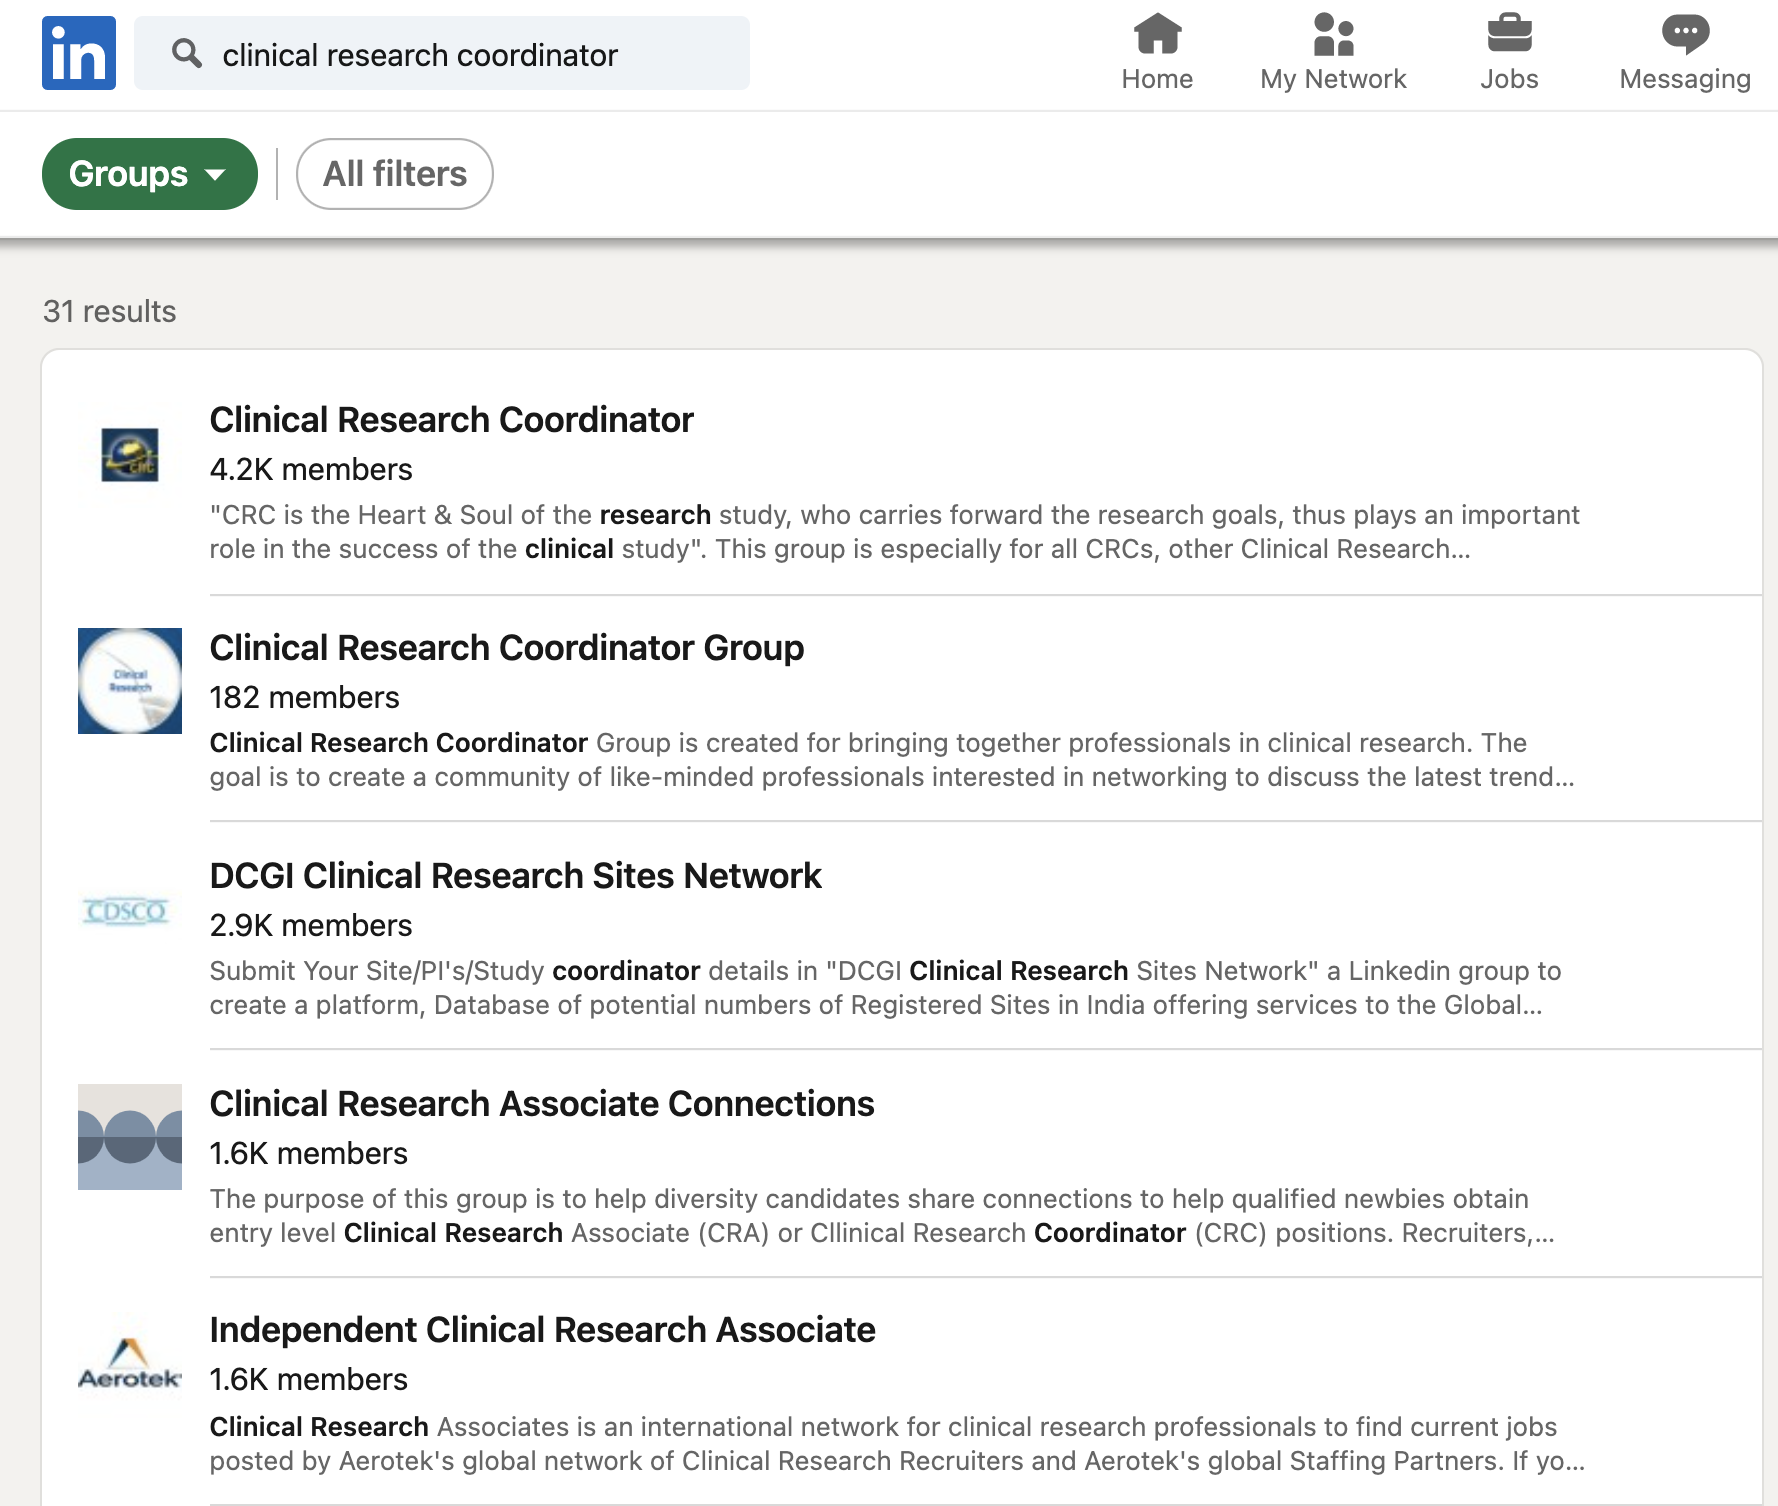This screenshot has height=1506, width=1778.
Task: Click 1.6K members under Independent Clinical Research Associate
Action: (308, 1379)
